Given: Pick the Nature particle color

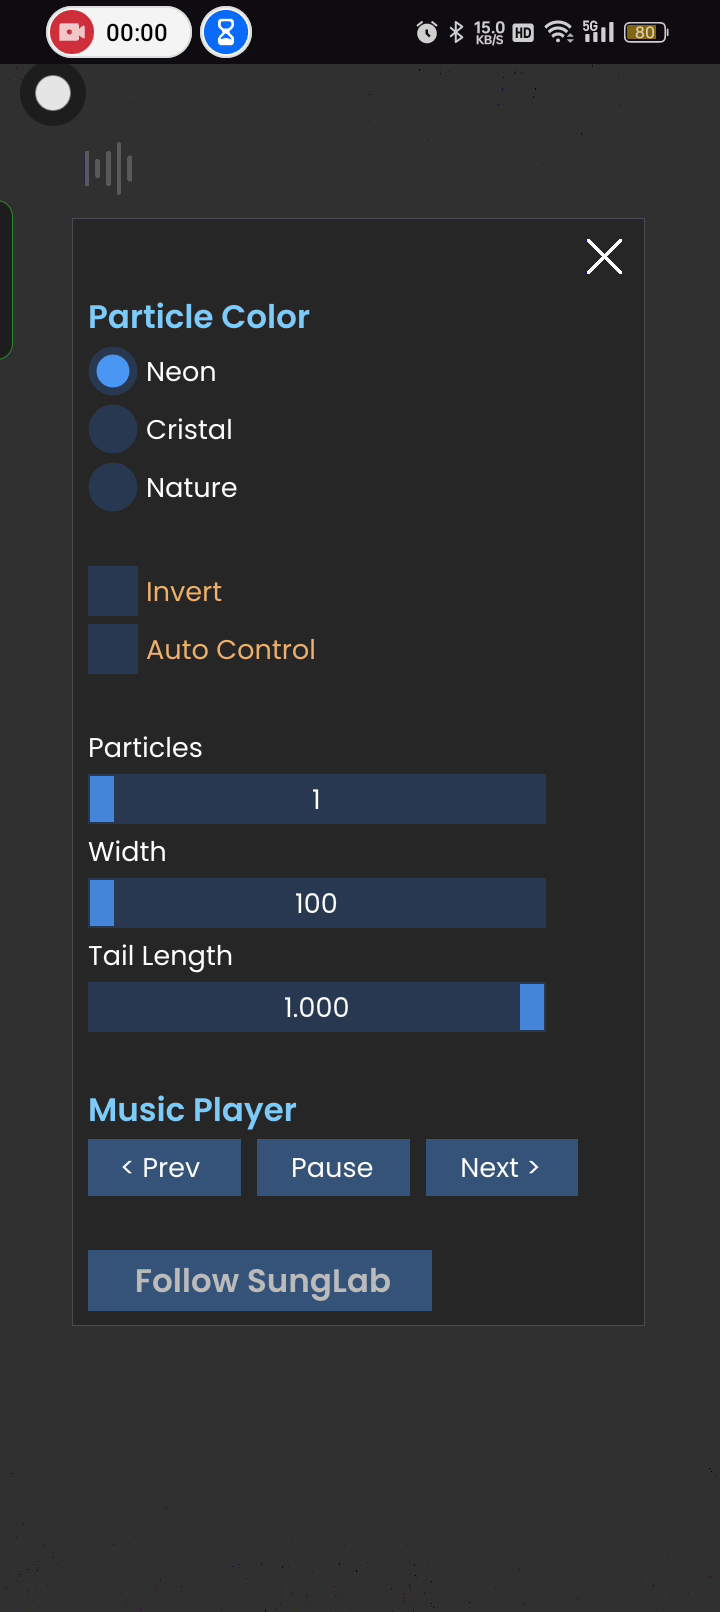Looking at the screenshot, I should coord(113,487).
